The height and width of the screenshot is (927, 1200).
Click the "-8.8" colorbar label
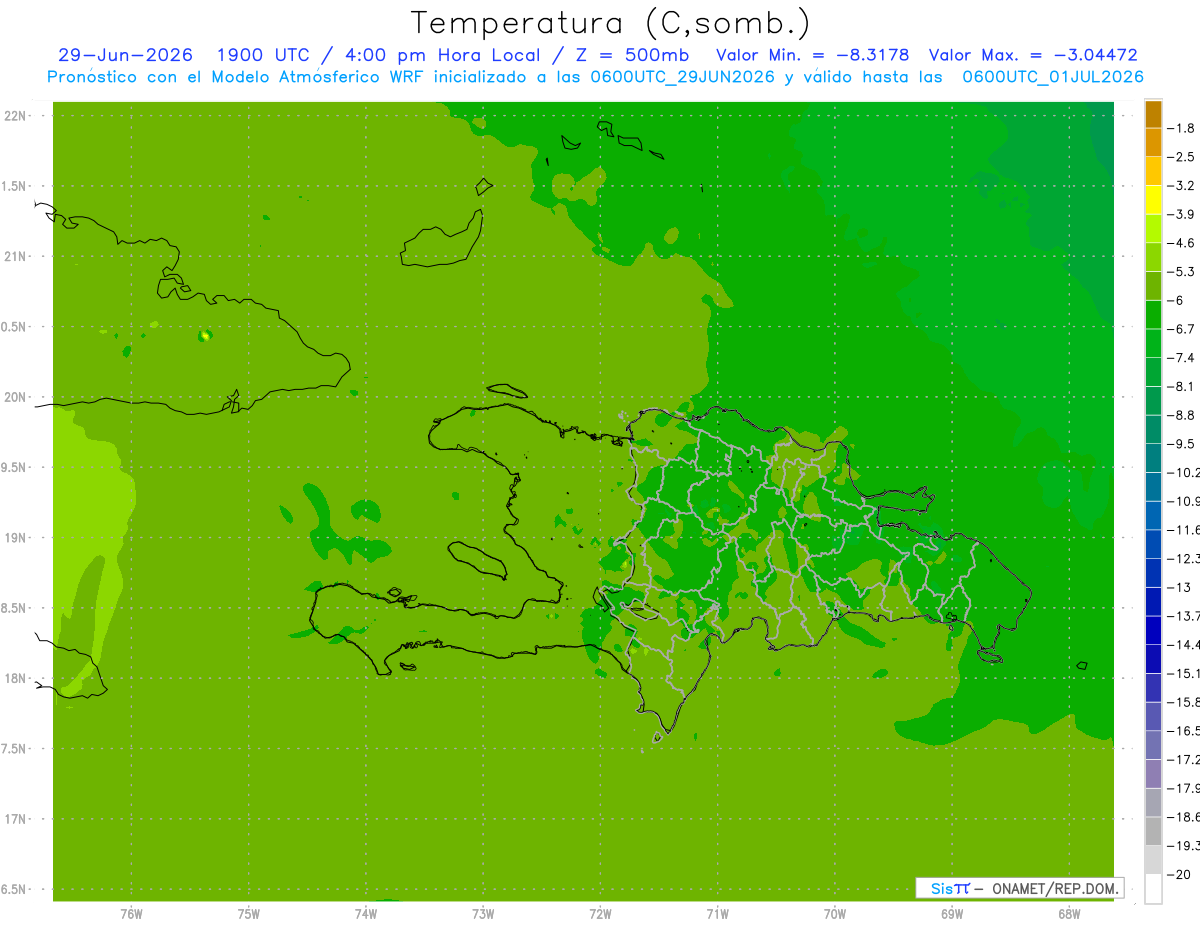click(1181, 415)
